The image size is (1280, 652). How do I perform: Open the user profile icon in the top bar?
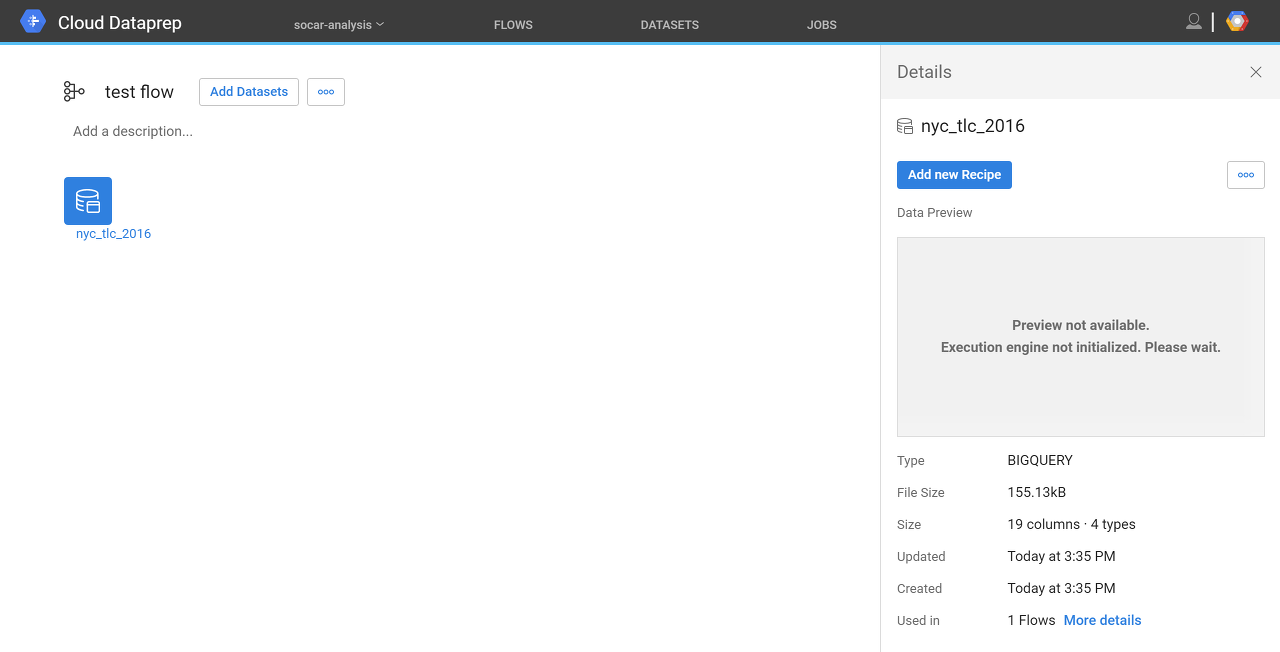point(1193,20)
